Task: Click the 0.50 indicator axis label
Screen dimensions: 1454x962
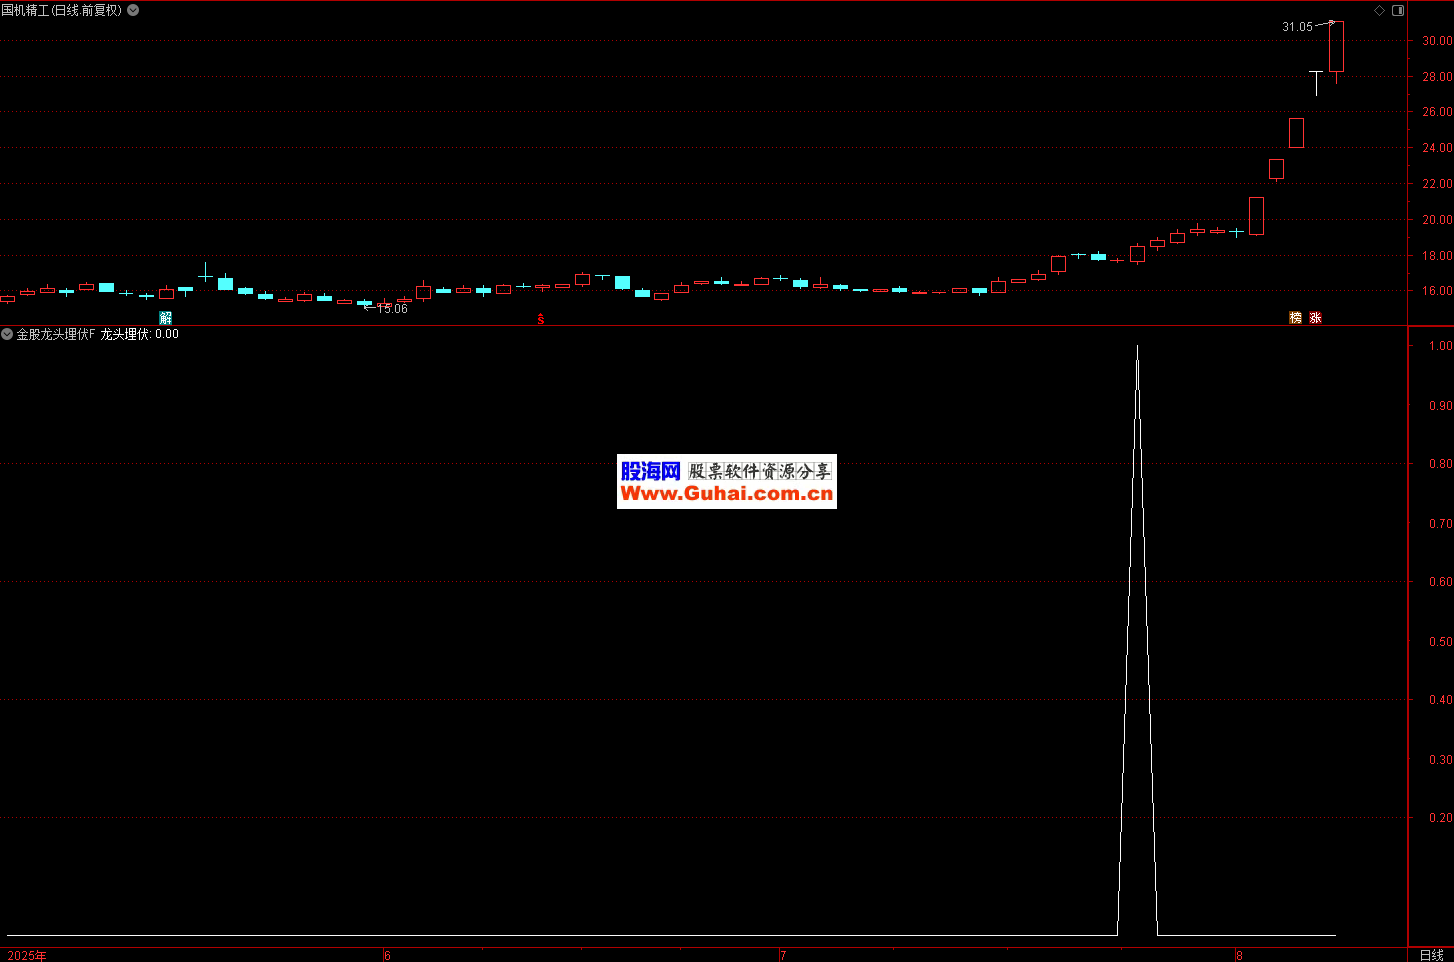Action: [1440, 642]
